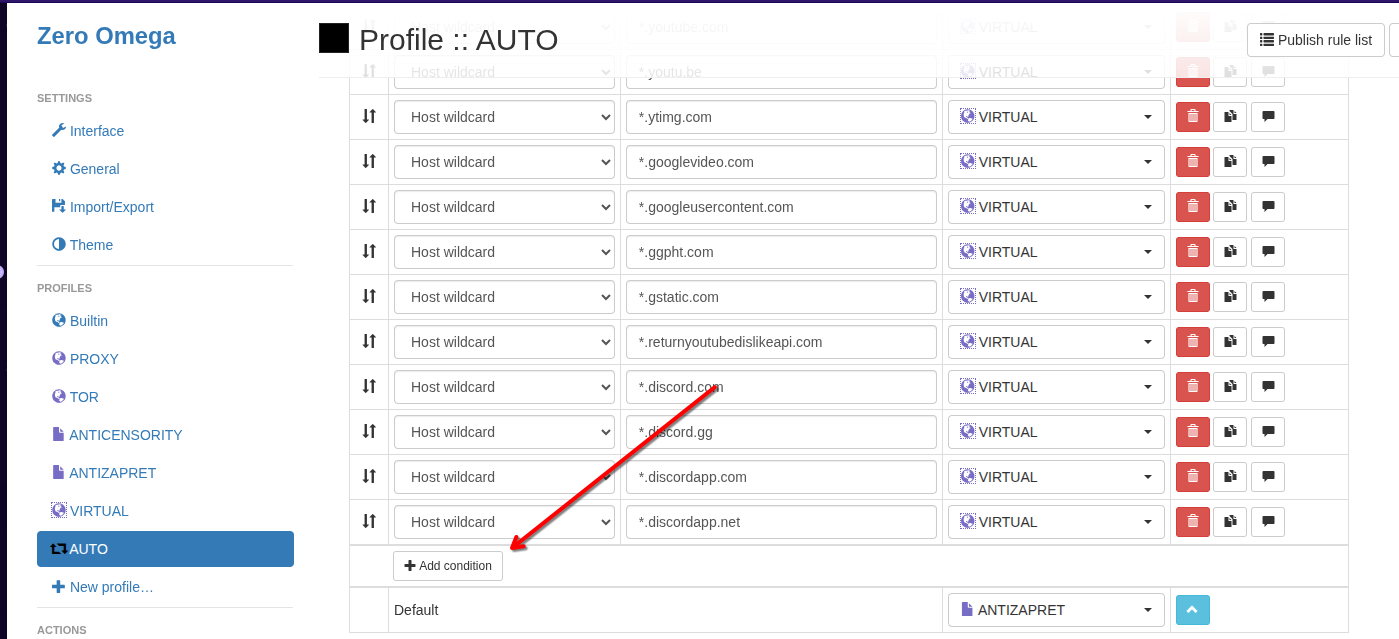This screenshot has width=1399, height=639.
Task: Click the black AUTO profile color swatch
Action: (x=334, y=38)
